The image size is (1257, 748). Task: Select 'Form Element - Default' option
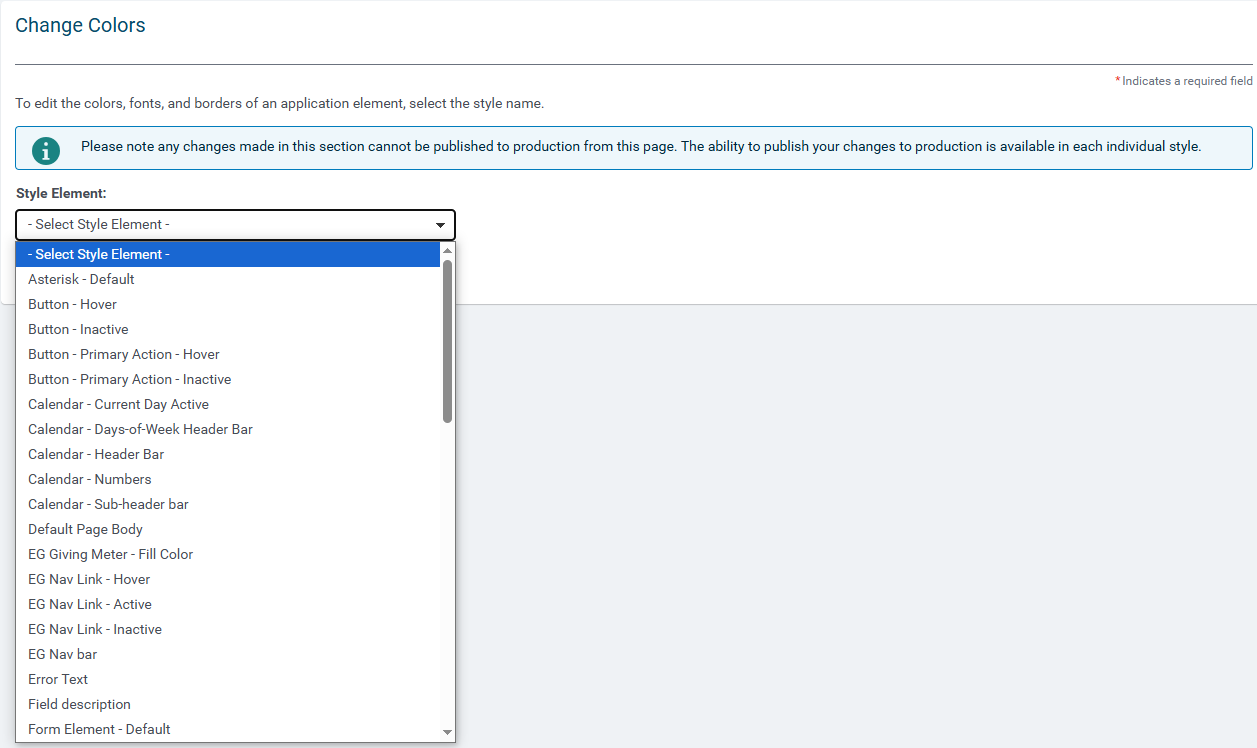(228, 729)
